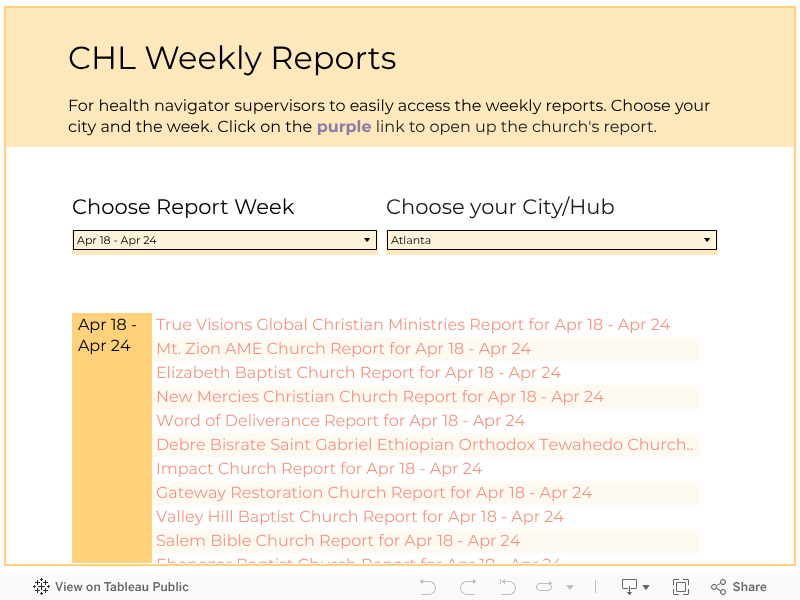Open True Visions Global Christian Ministries report
This screenshot has width=800, height=600.
[x=412, y=325]
